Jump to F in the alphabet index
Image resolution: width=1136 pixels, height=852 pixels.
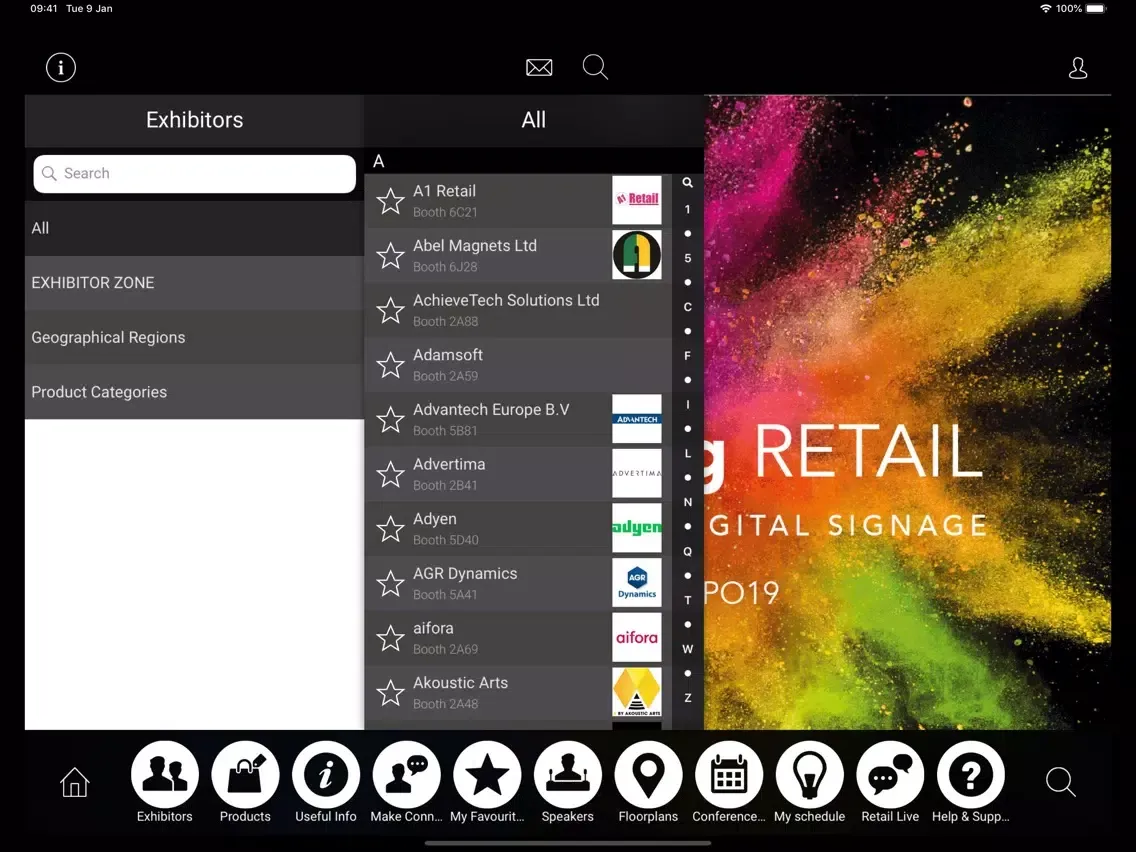[688, 356]
